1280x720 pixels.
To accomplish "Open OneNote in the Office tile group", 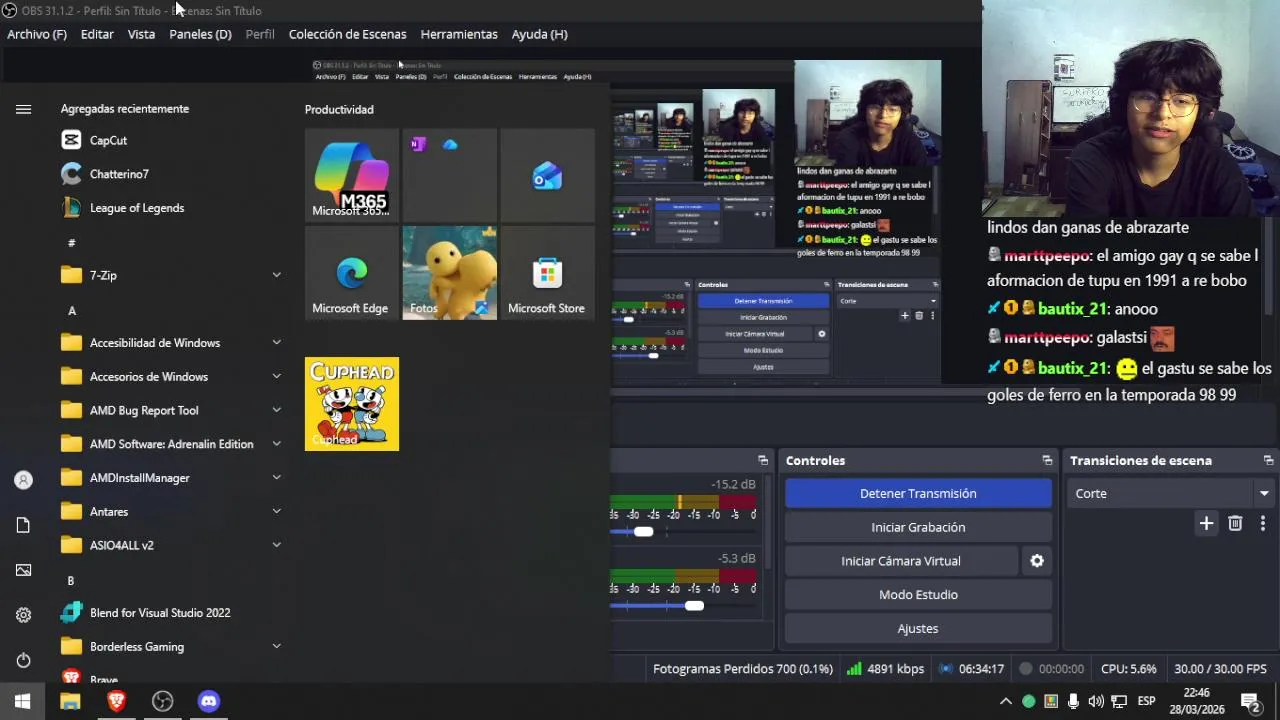I will 418,145.
